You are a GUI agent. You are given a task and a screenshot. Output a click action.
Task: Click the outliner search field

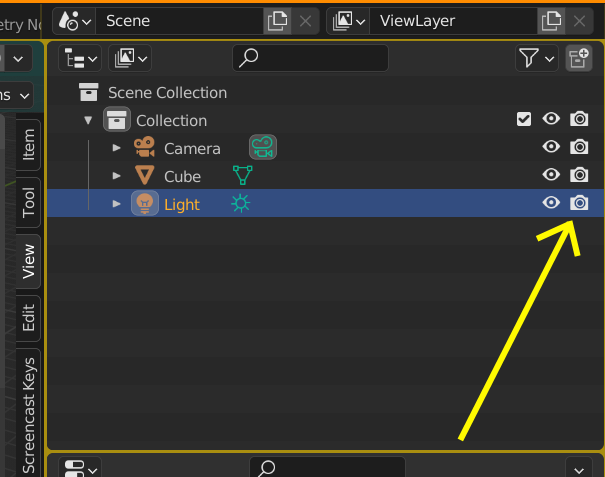(310, 58)
